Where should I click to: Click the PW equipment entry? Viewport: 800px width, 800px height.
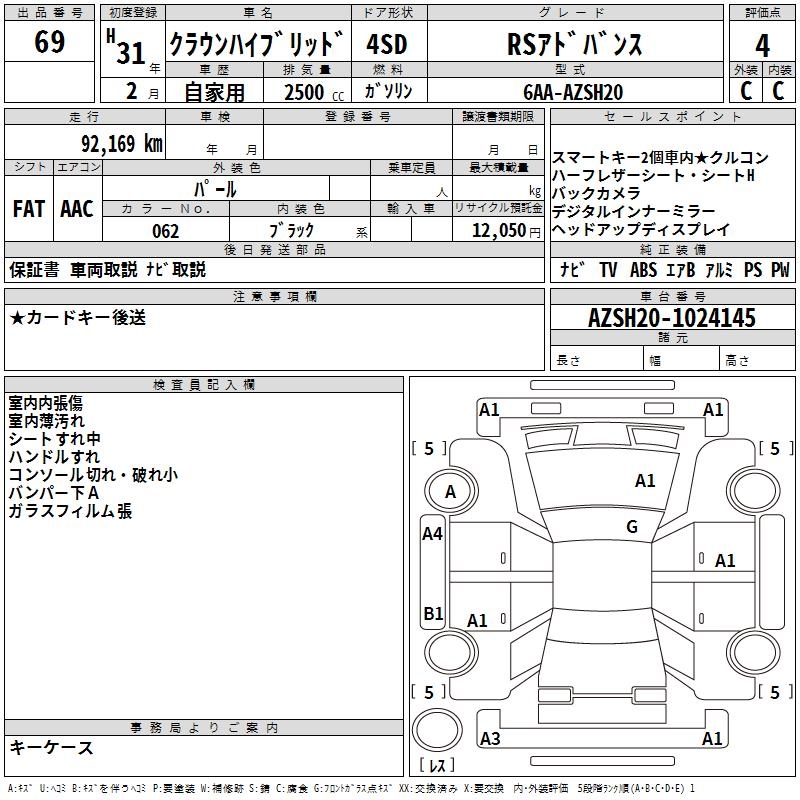tap(780, 269)
